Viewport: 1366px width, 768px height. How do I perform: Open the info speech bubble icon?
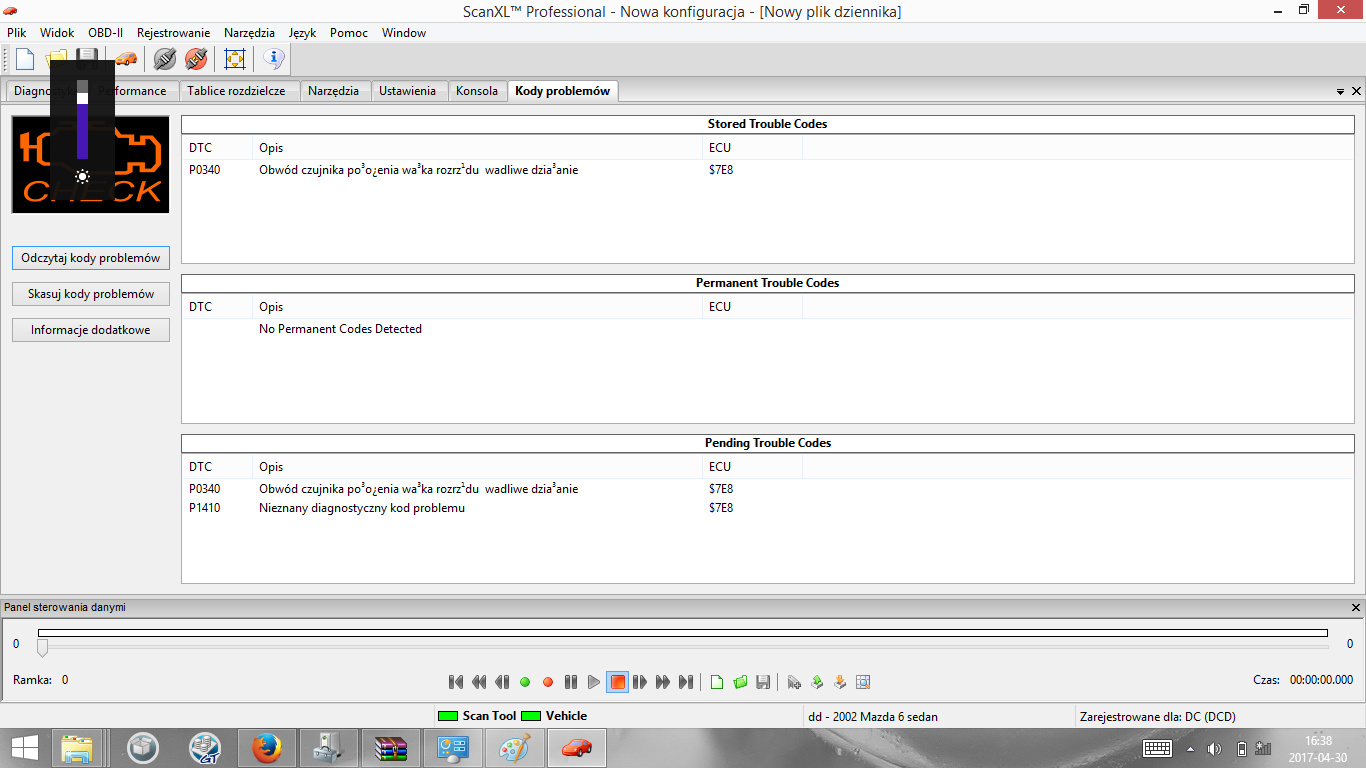tap(274, 59)
